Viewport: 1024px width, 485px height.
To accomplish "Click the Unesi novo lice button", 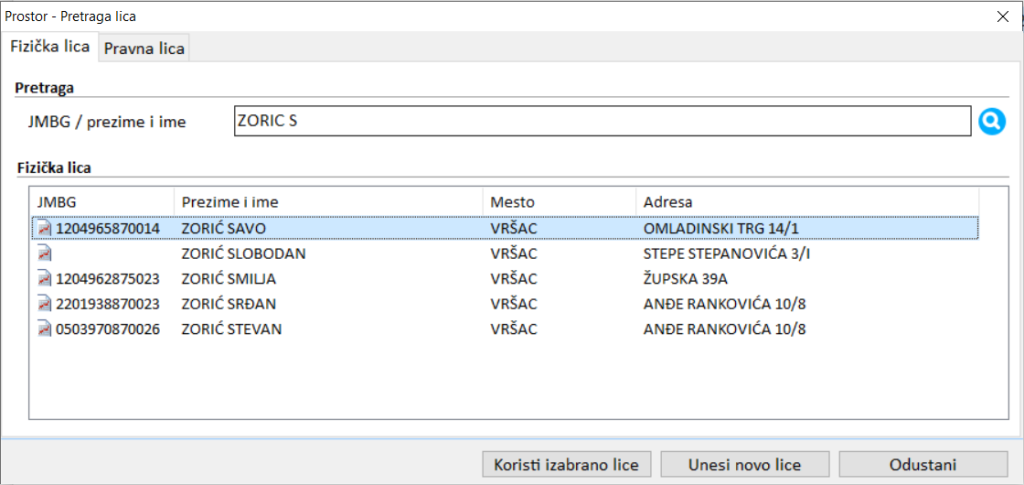I will click(x=744, y=464).
